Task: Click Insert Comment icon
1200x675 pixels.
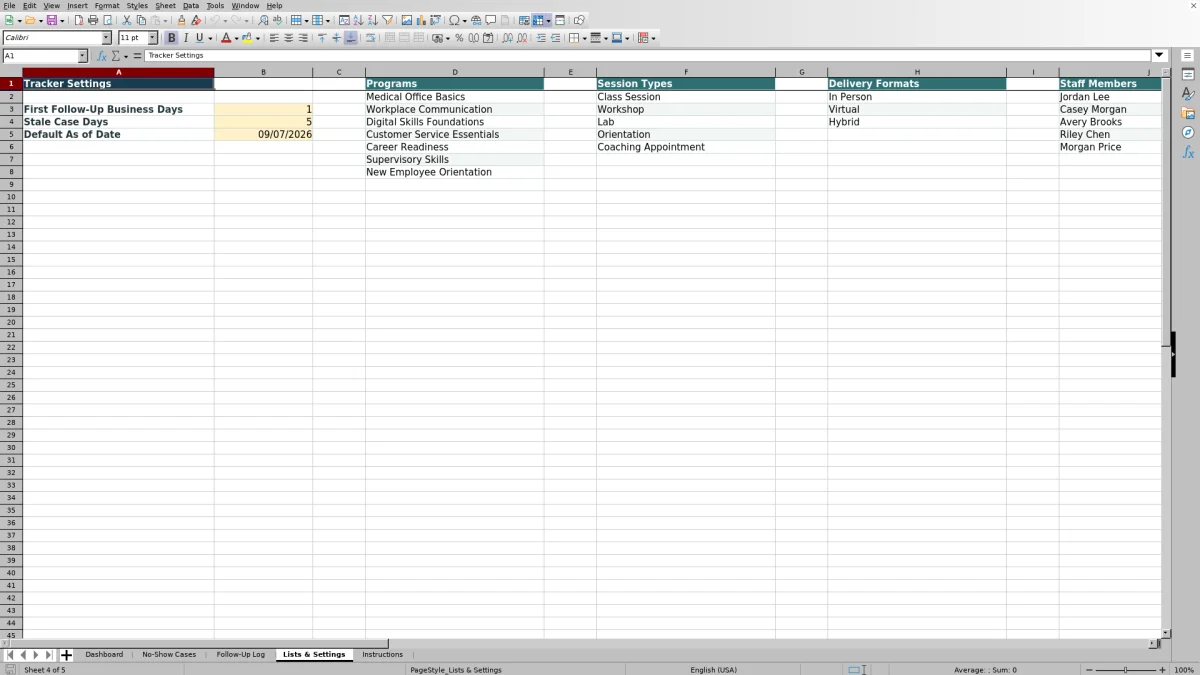Action: 490,20
